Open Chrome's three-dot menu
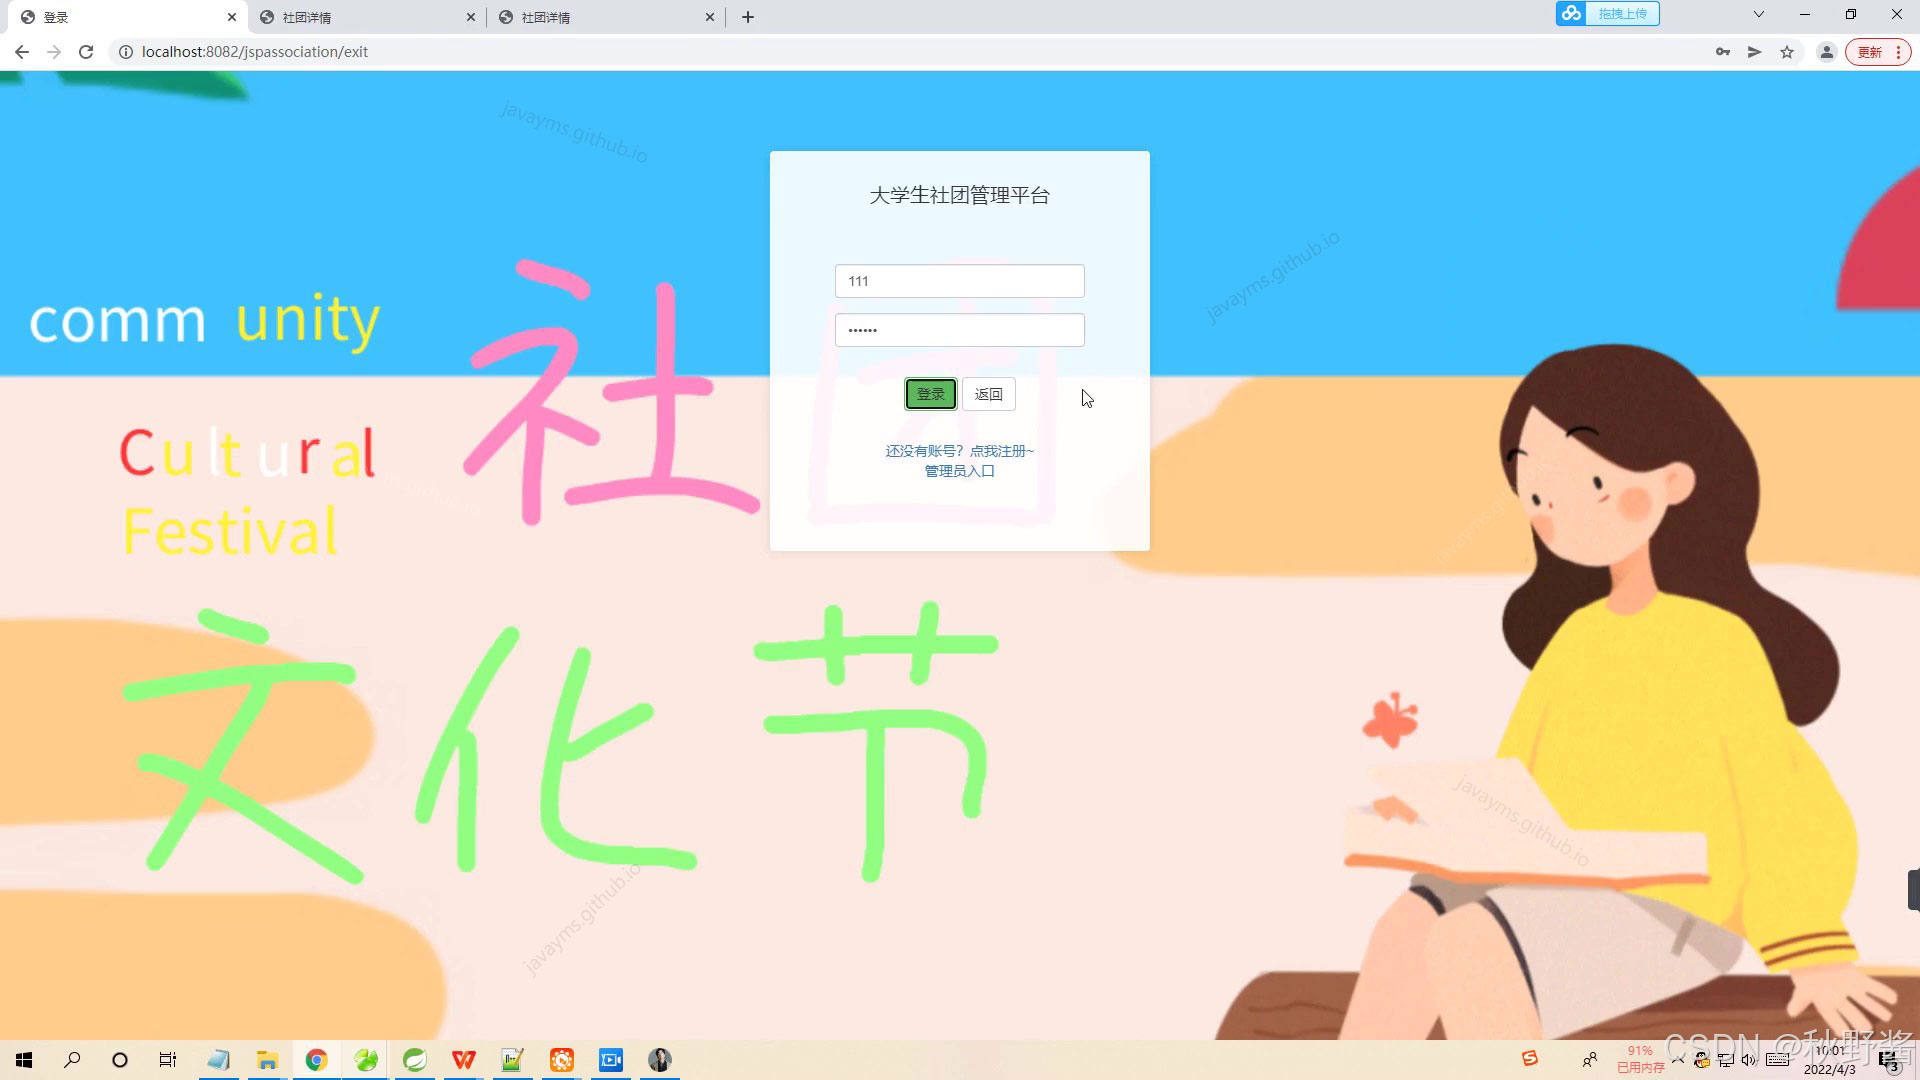 (1896, 51)
